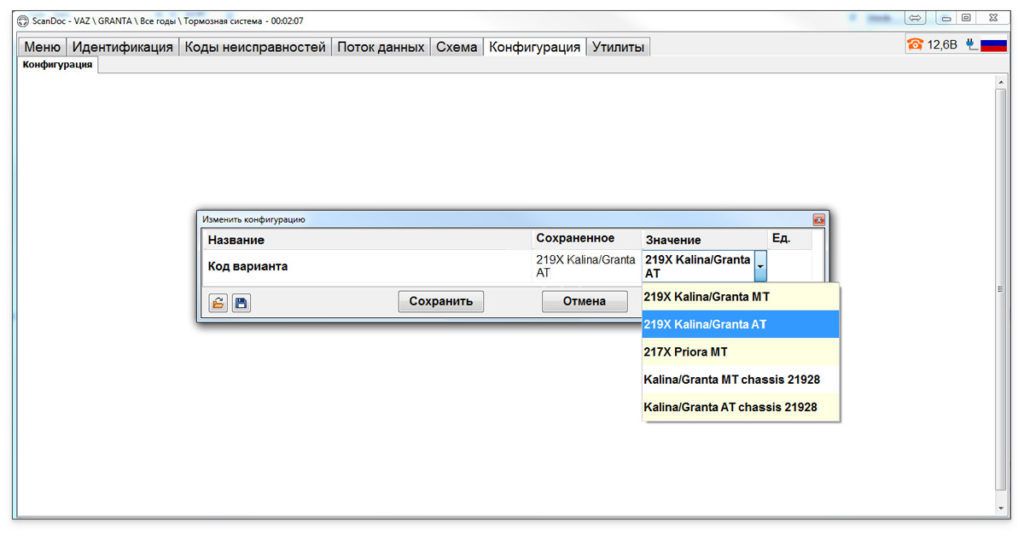Open the Поток данных tab
The image size is (1024, 540).
coord(380,47)
